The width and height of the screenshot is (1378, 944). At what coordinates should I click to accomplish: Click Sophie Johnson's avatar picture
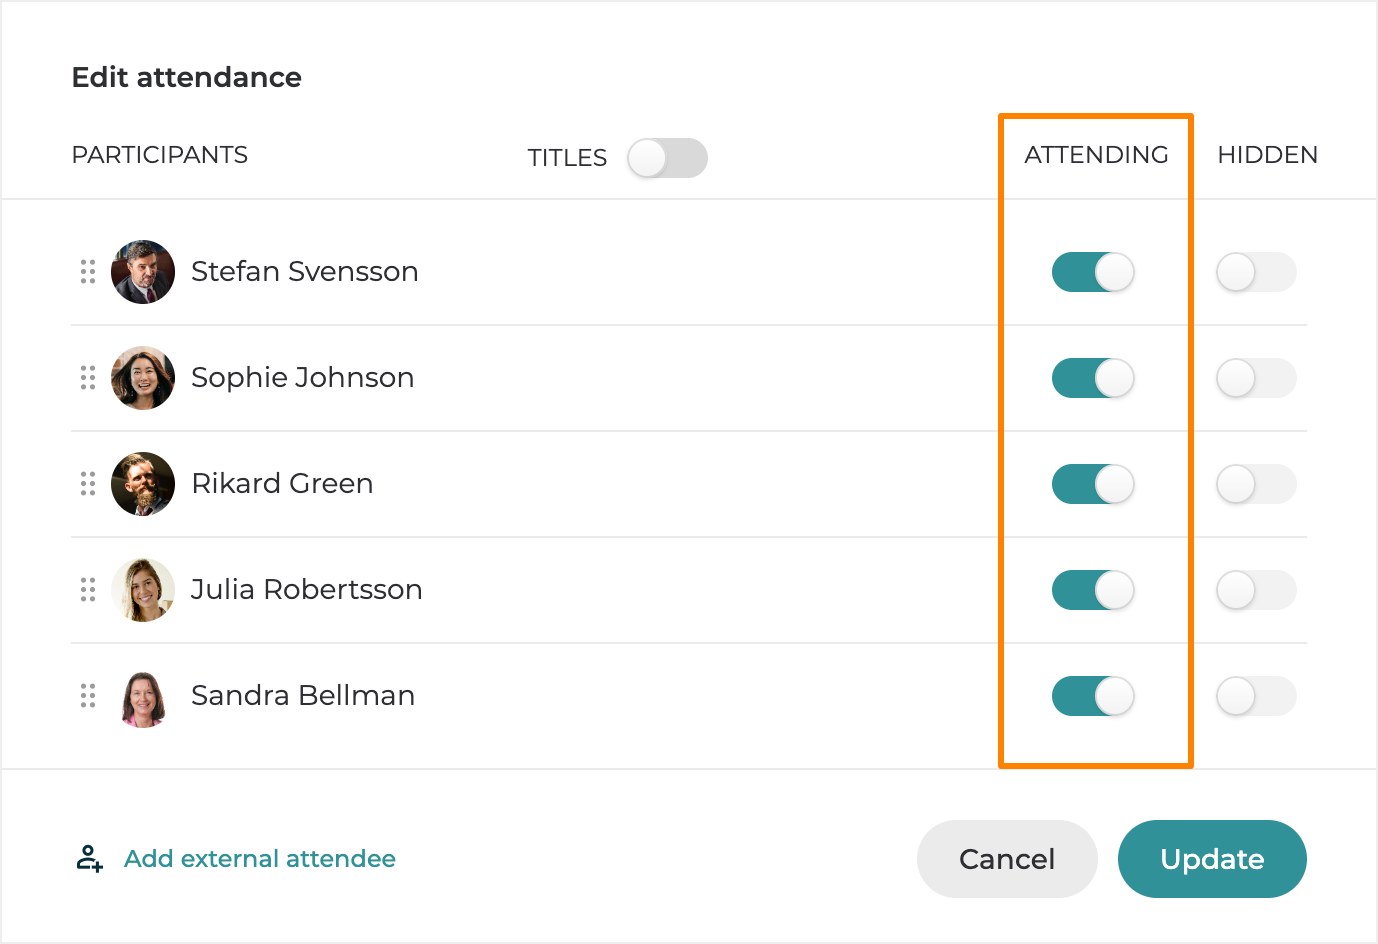[x=143, y=378]
